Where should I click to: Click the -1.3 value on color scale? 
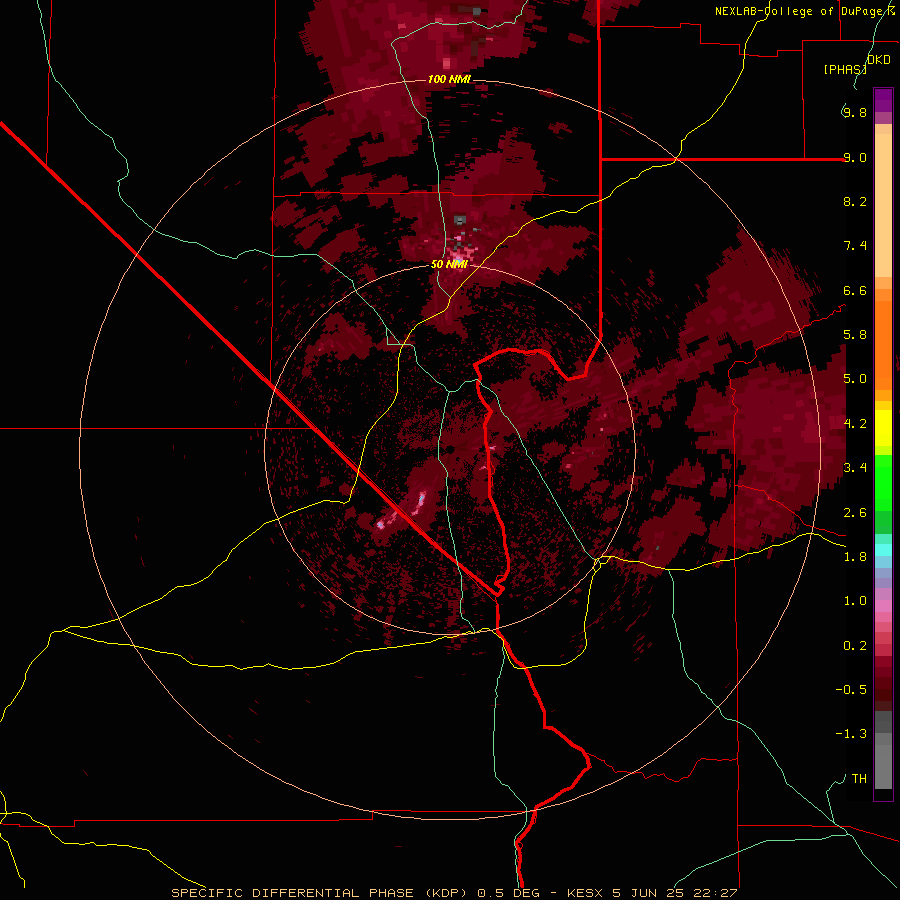pos(851,734)
